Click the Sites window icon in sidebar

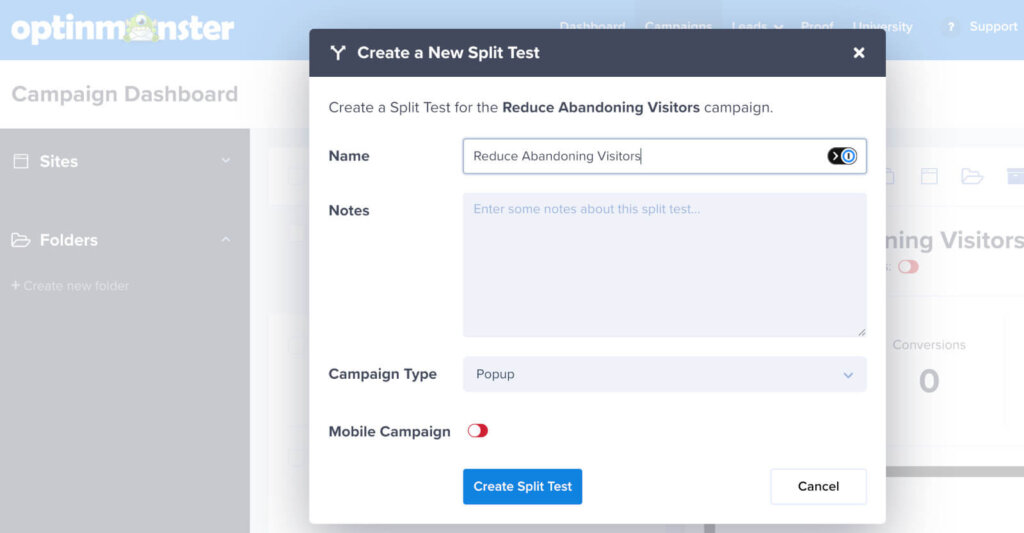[21, 161]
